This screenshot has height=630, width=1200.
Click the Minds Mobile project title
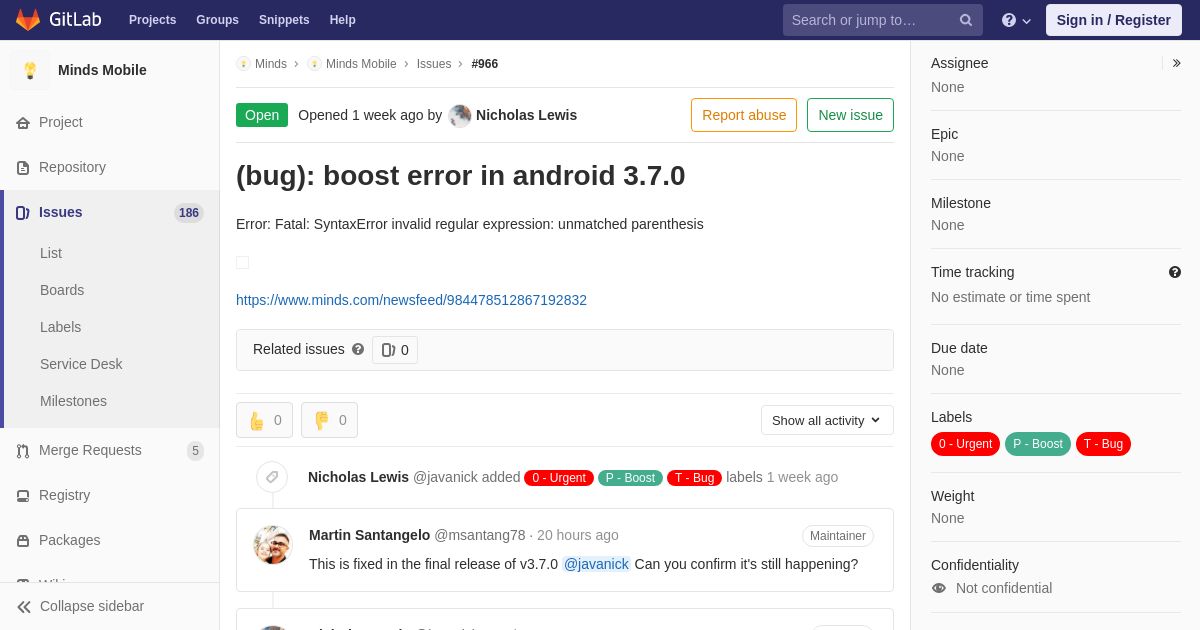click(x=102, y=70)
